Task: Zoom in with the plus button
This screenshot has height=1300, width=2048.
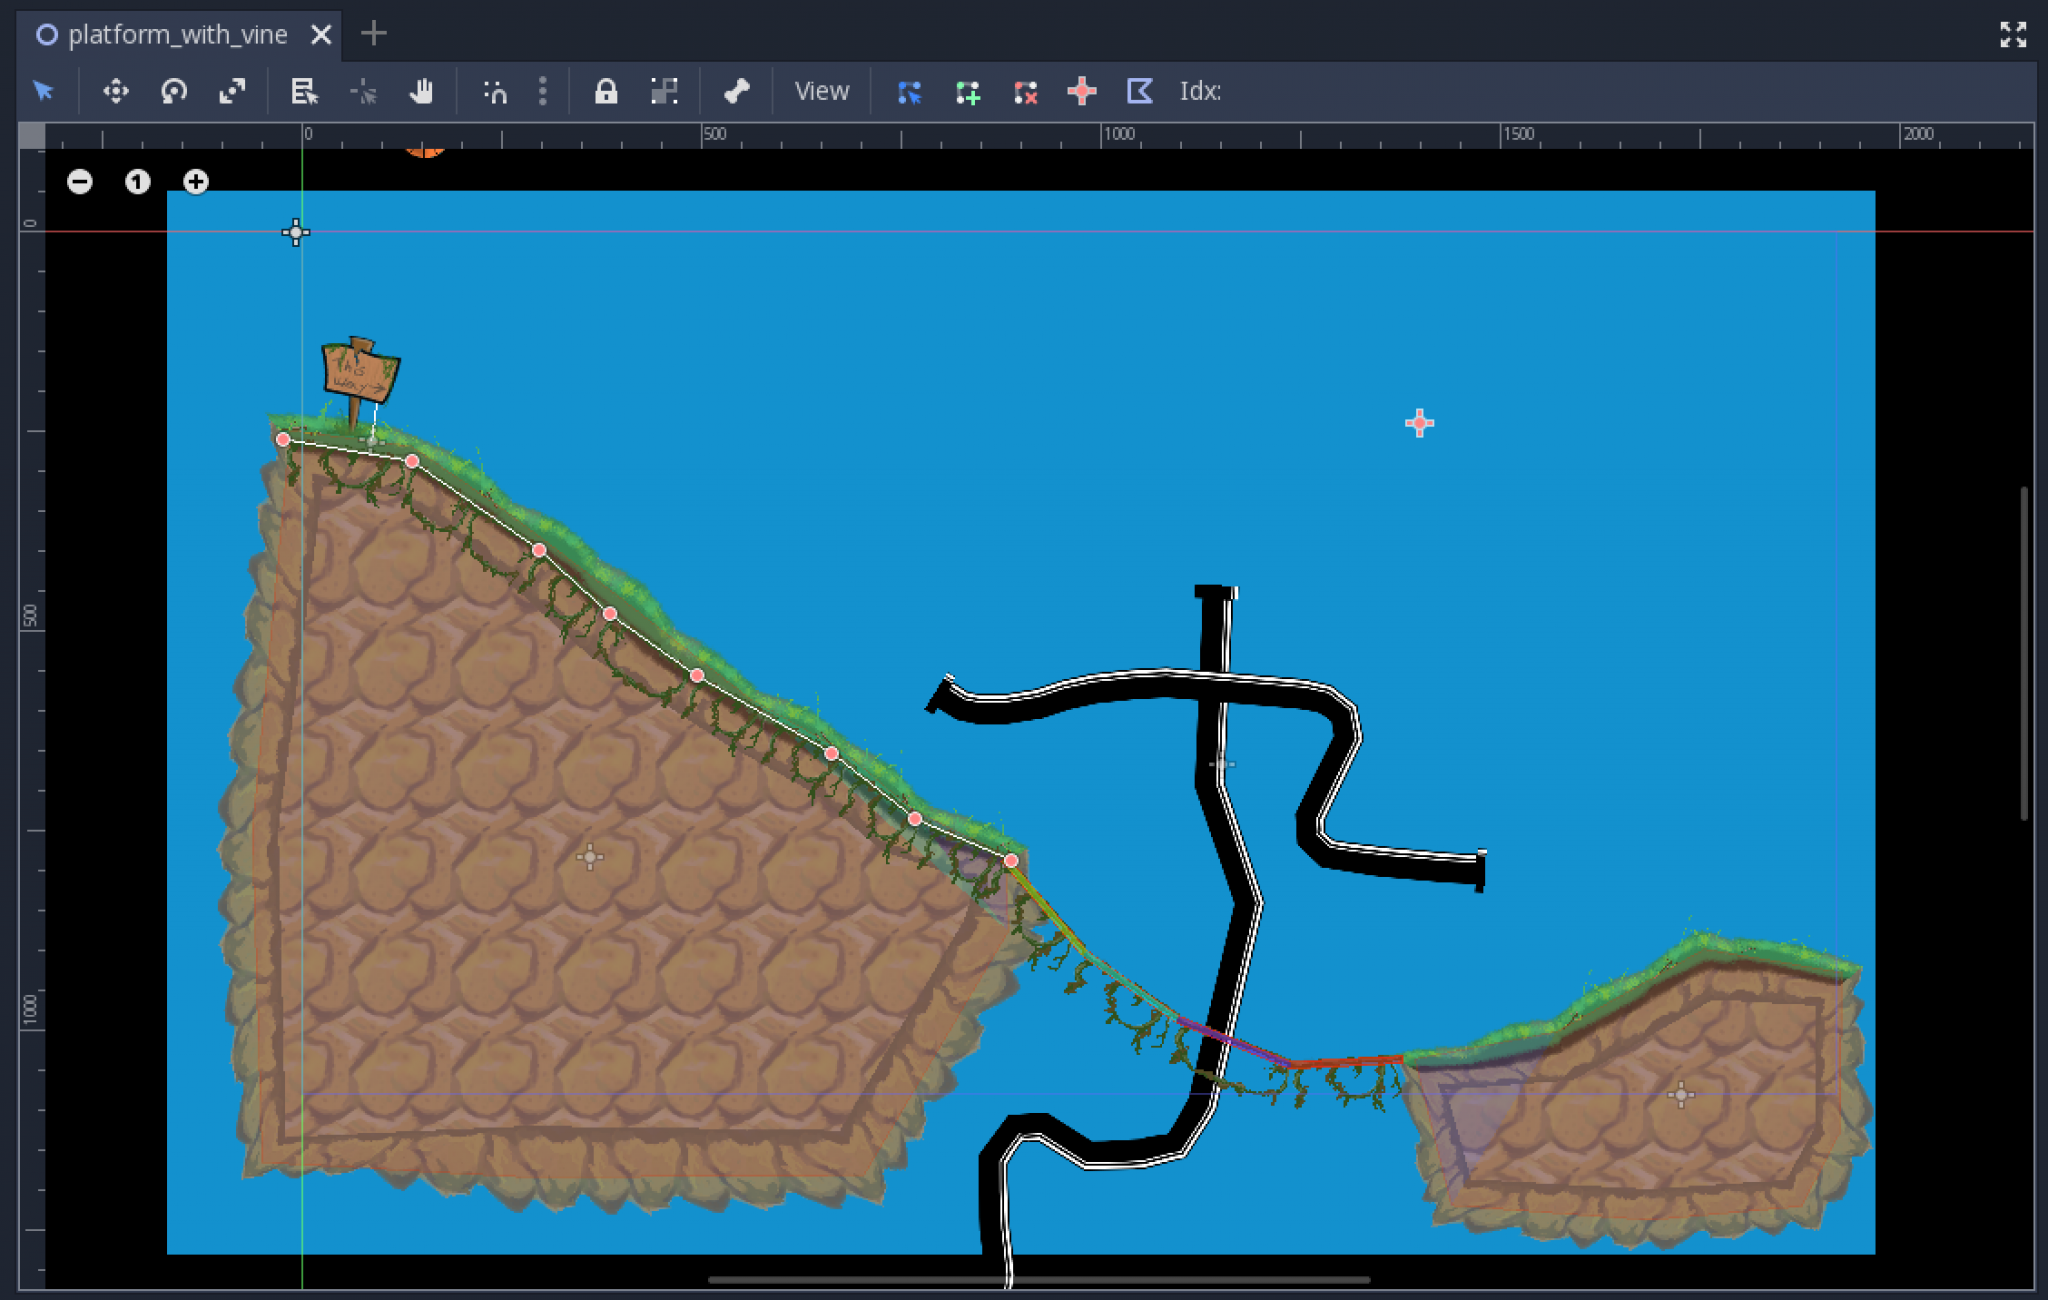Action: click(x=196, y=182)
